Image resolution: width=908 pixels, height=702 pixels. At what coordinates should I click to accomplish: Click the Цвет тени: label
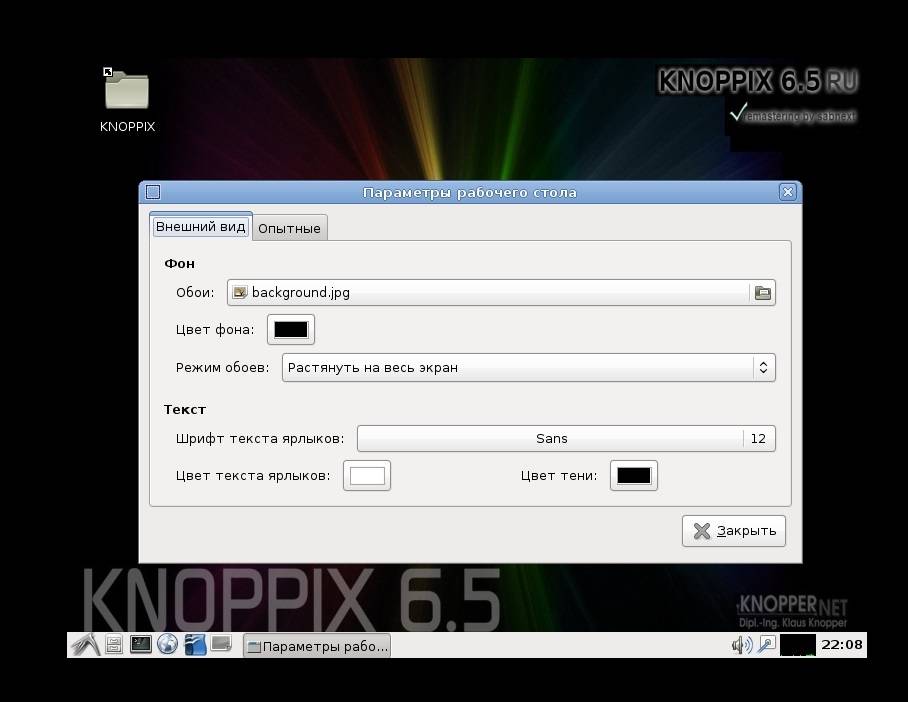559,476
